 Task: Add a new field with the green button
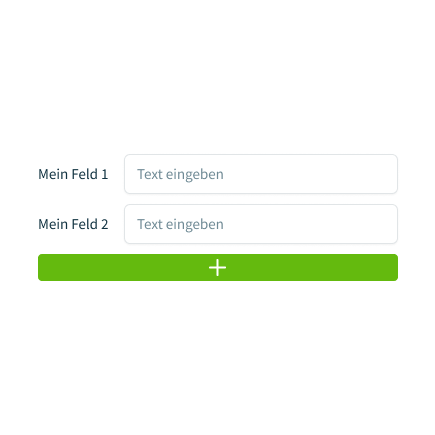[218, 268]
